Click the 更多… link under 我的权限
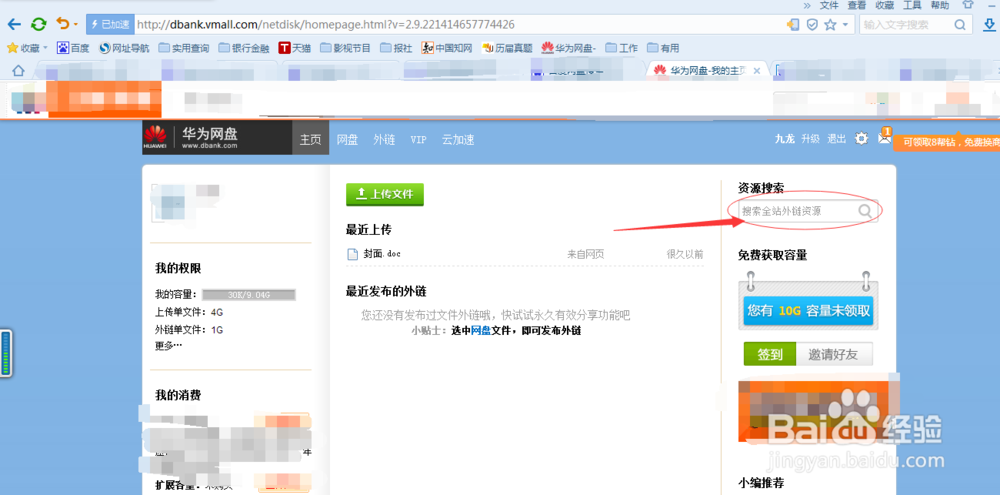The image size is (1000, 495). 168,346
